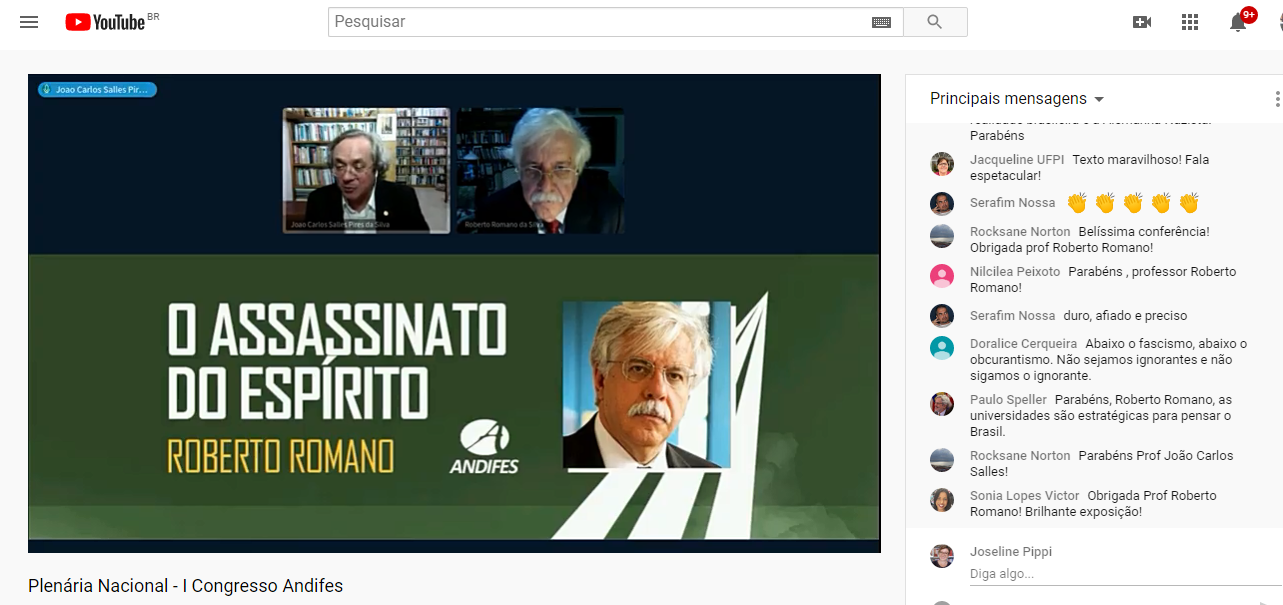Click Serafim Nossa's avatar beside clapping emojis

click(x=942, y=204)
